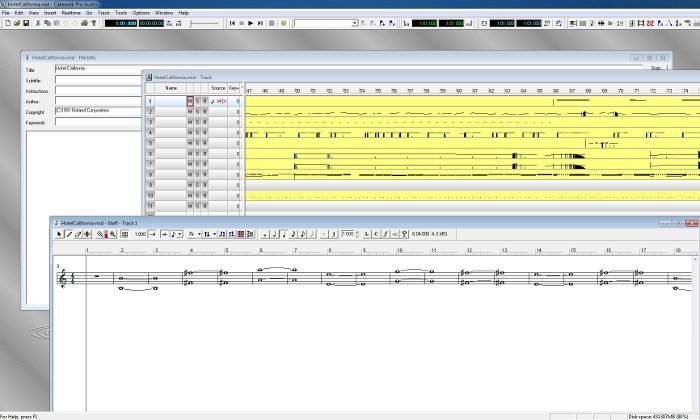Mute track 10 with its M button

click(x=190, y=195)
